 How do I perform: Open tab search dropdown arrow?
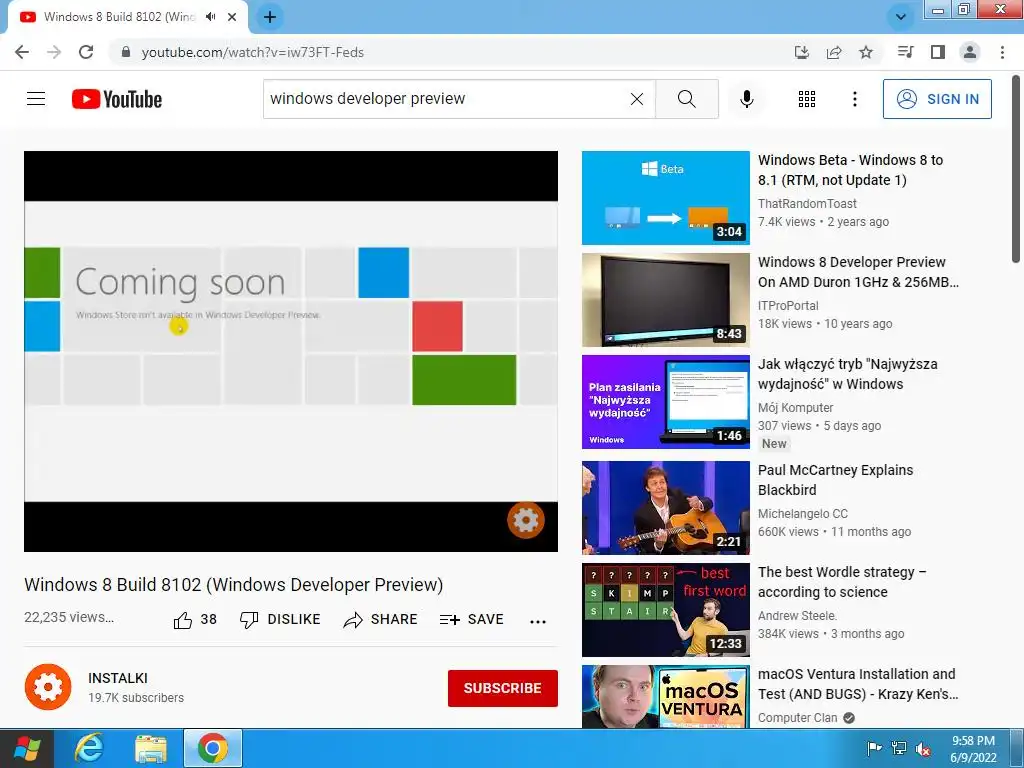[901, 17]
